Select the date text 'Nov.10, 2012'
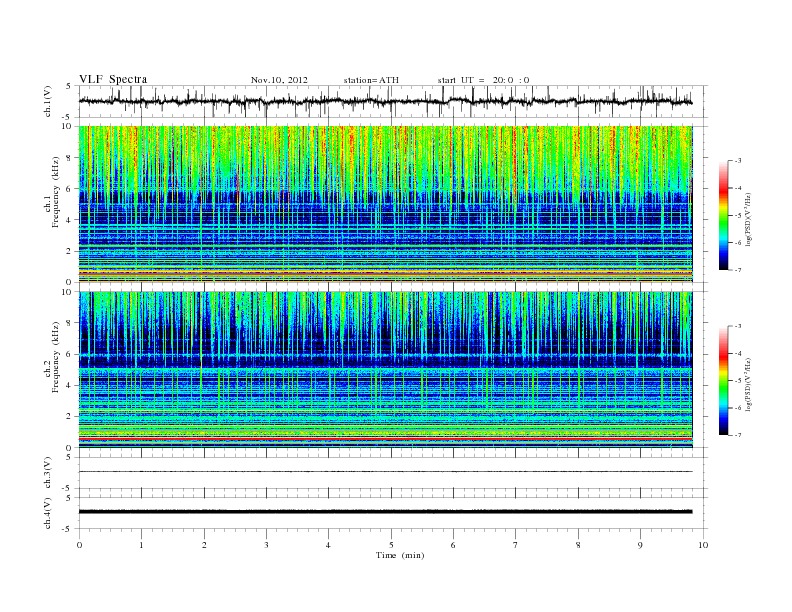792x612 pixels. pos(279,80)
